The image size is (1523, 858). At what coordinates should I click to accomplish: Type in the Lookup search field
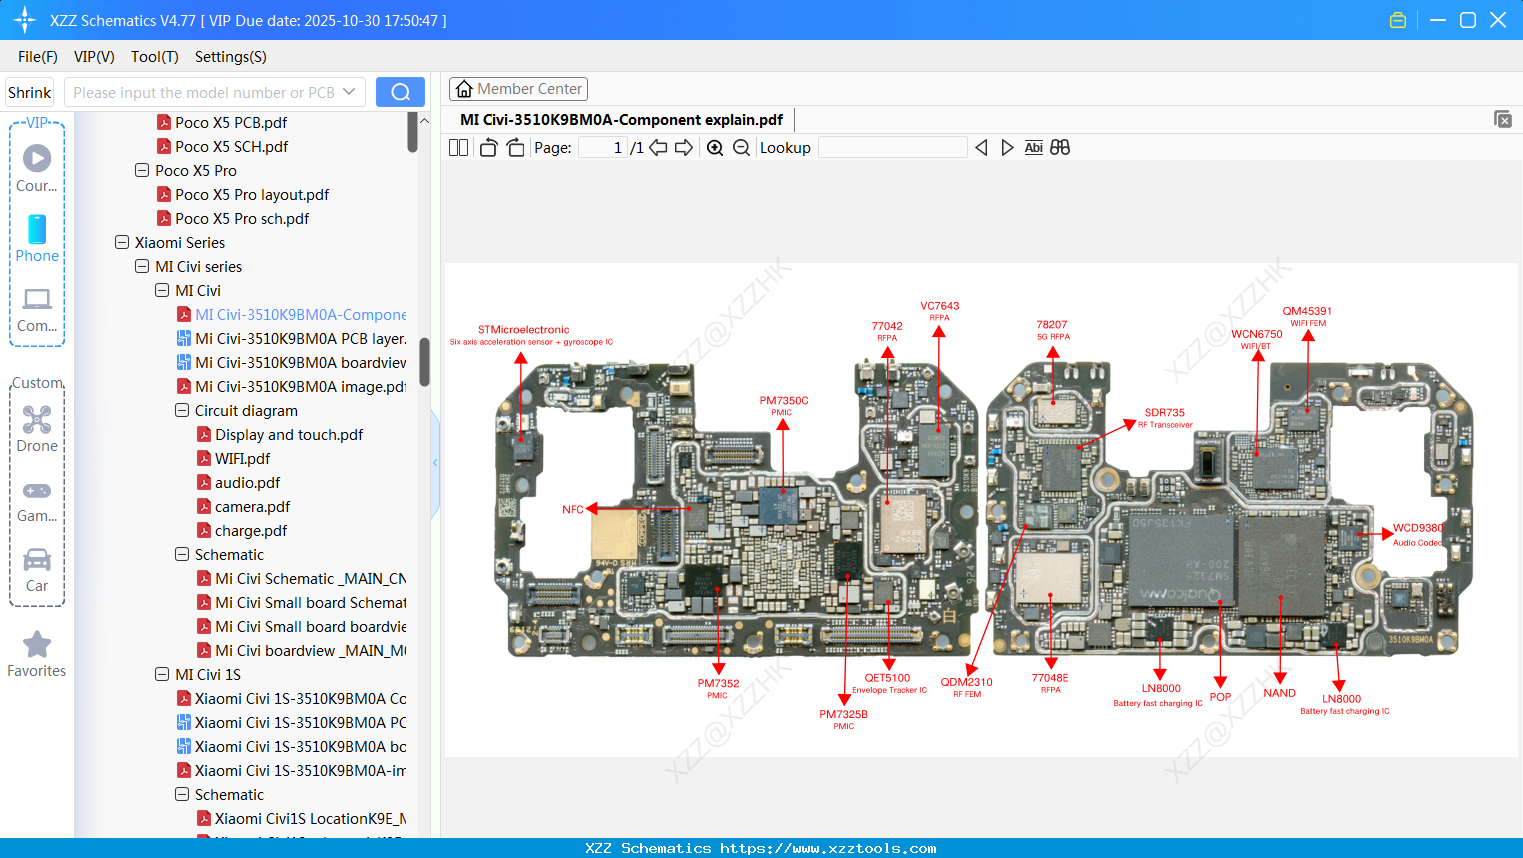pos(892,147)
